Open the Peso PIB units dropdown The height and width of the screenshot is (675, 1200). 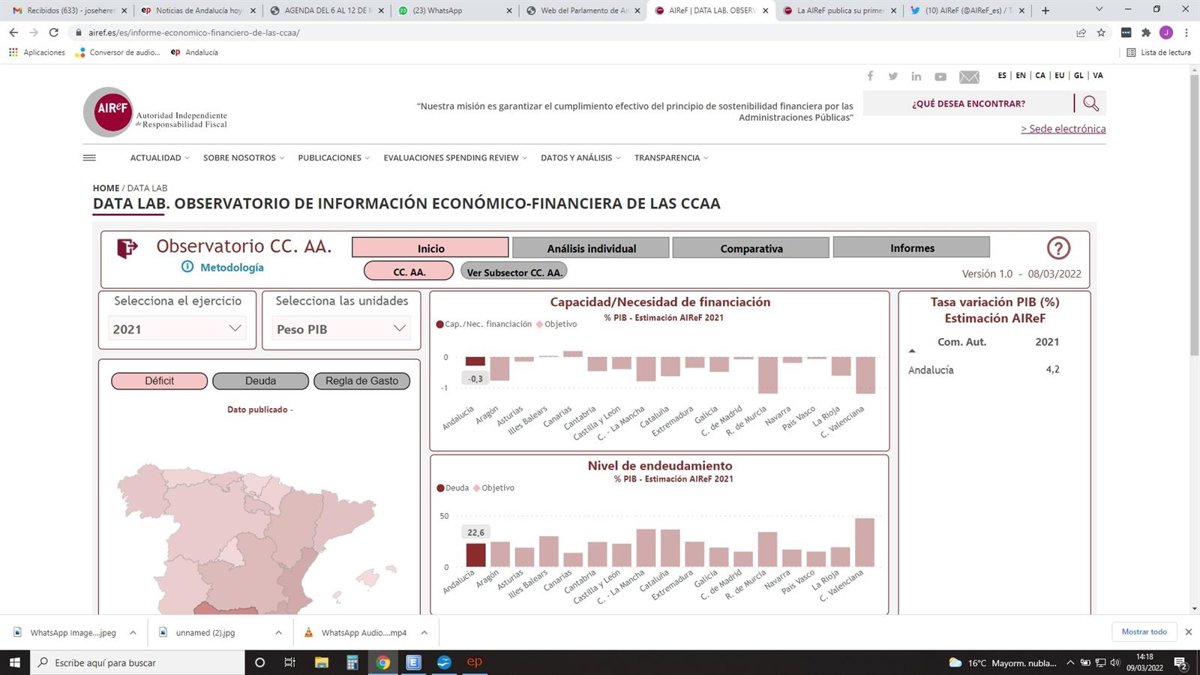click(341, 328)
